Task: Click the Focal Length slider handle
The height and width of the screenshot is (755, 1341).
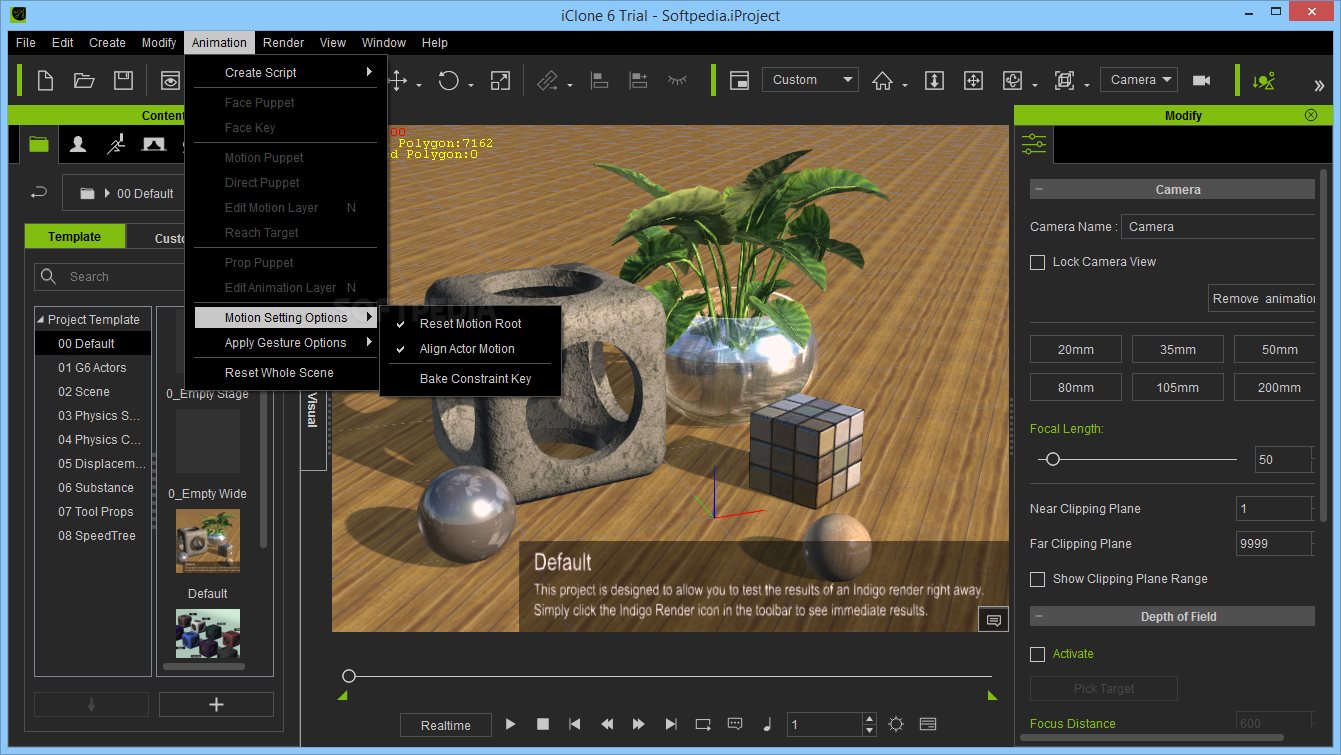Action: click(x=1052, y=459)
